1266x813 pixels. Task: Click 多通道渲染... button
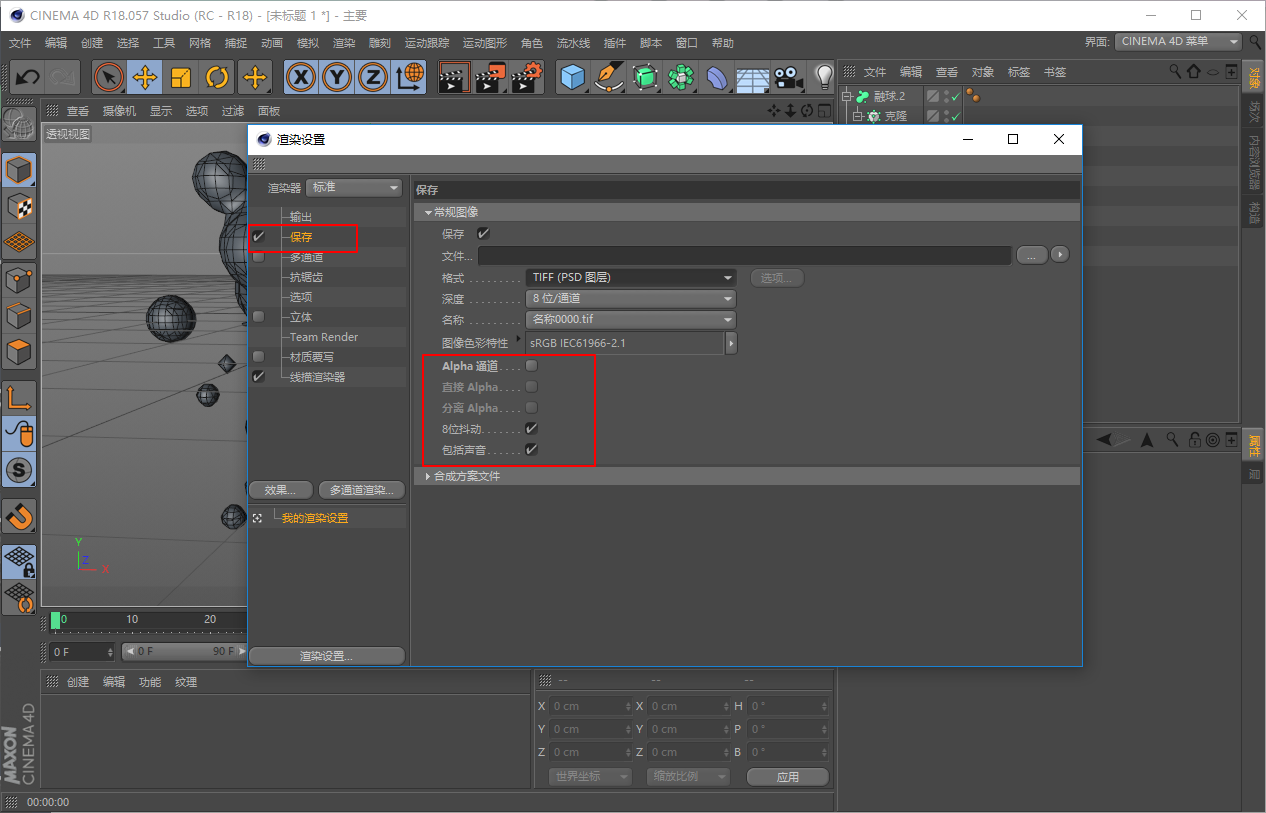pos(361,490)
